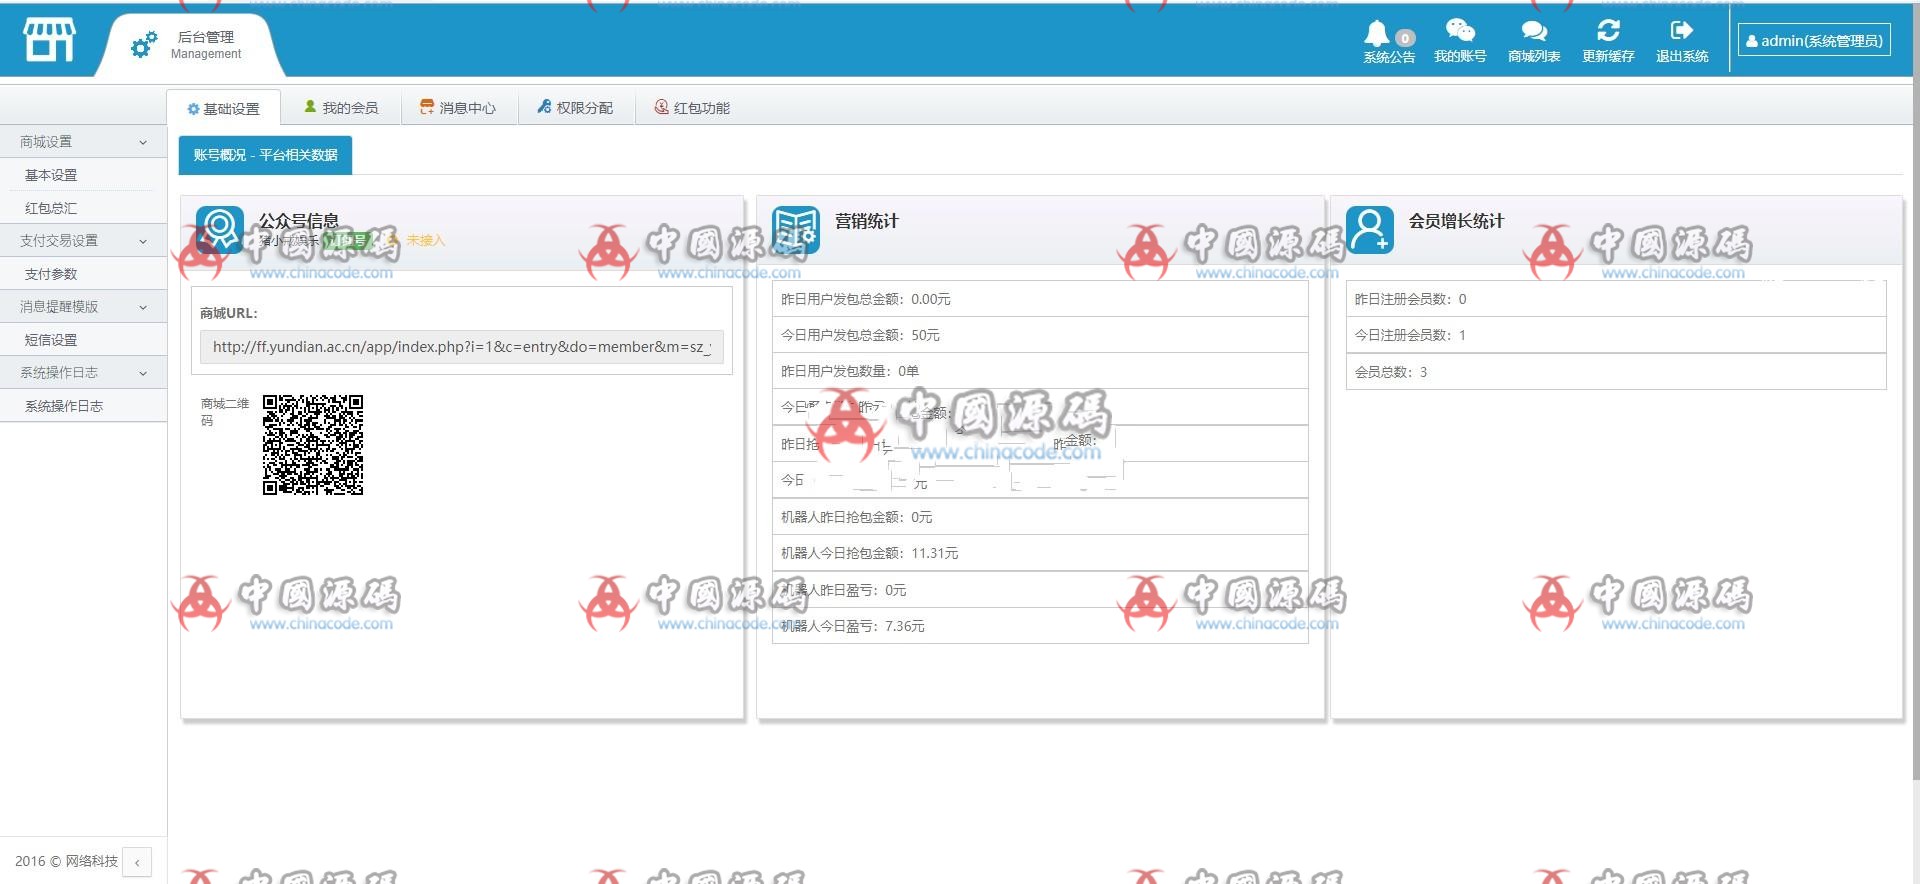The height and width of the screenshot is (884, 1920).
Task: Click 昨日用户发包总金额: 0.00元 row
Action: coord(1040,299)
